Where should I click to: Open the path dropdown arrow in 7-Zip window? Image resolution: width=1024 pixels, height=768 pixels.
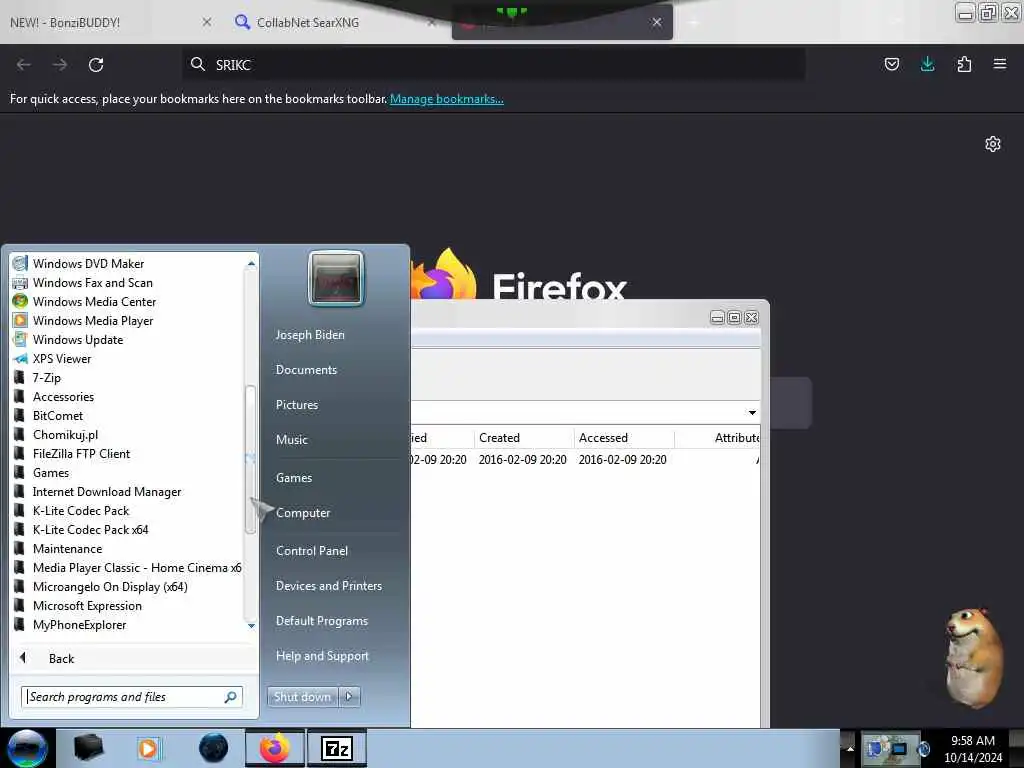tap(752, 413)
